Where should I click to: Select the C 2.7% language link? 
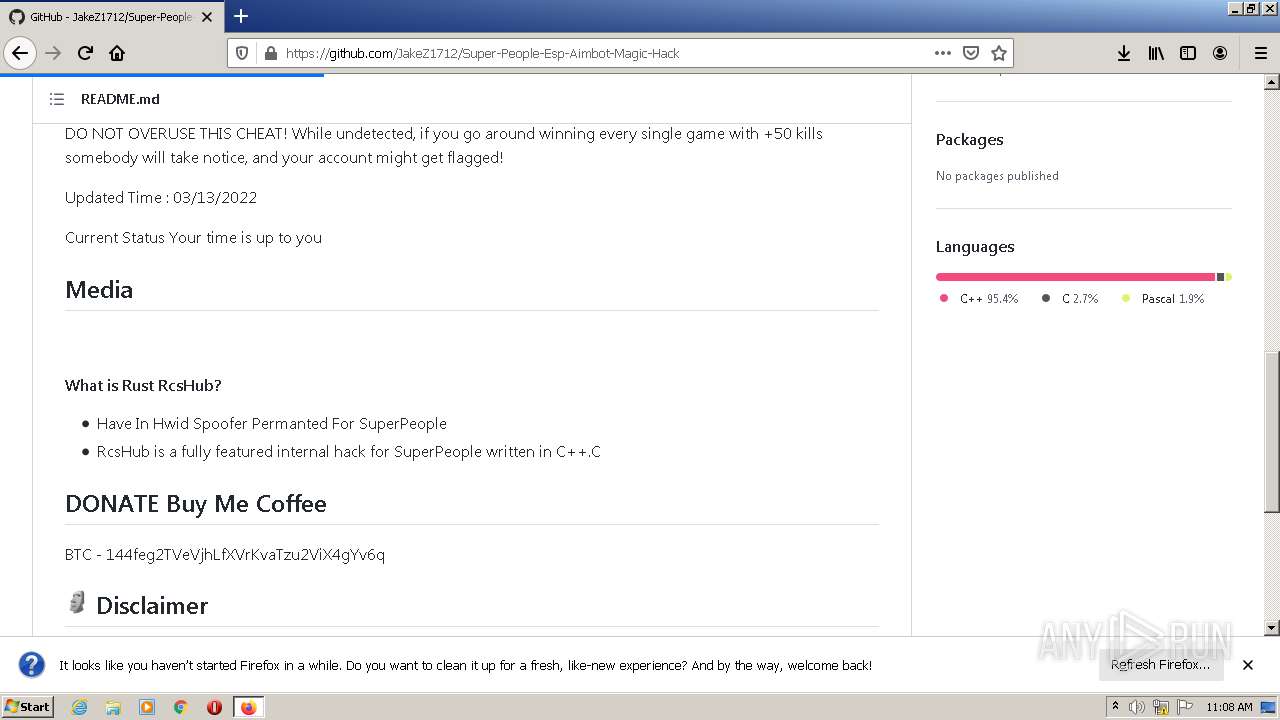point(1070,299)
